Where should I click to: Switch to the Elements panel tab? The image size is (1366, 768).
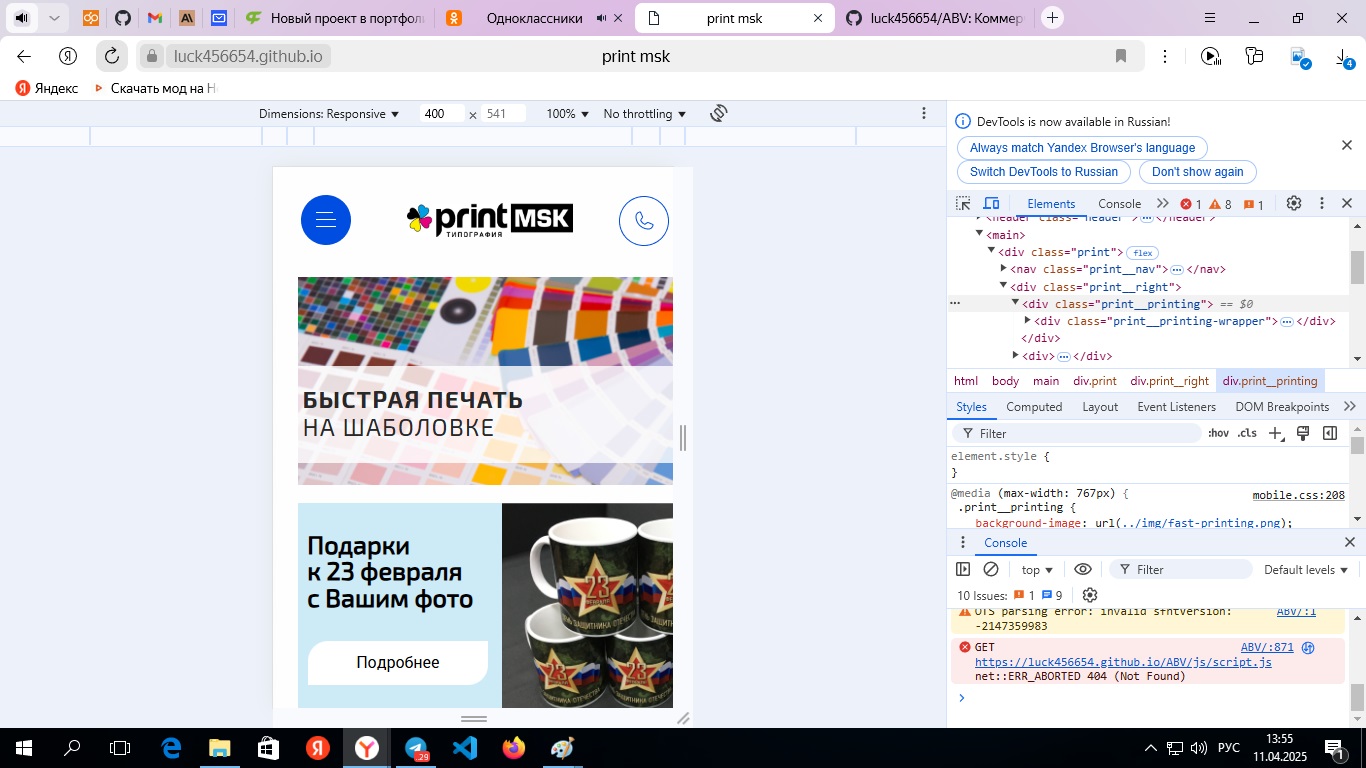click(x=1051, y=204)
